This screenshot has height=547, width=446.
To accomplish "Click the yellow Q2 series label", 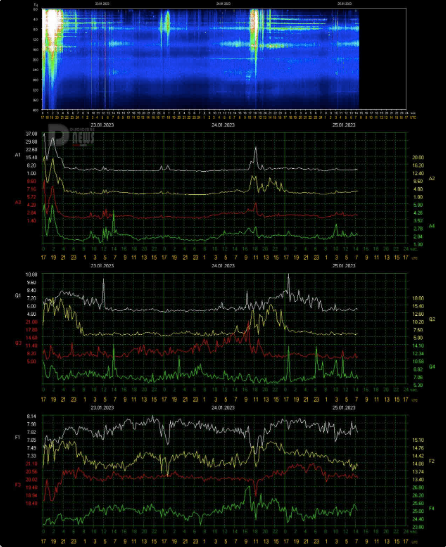I will [432, 319].
